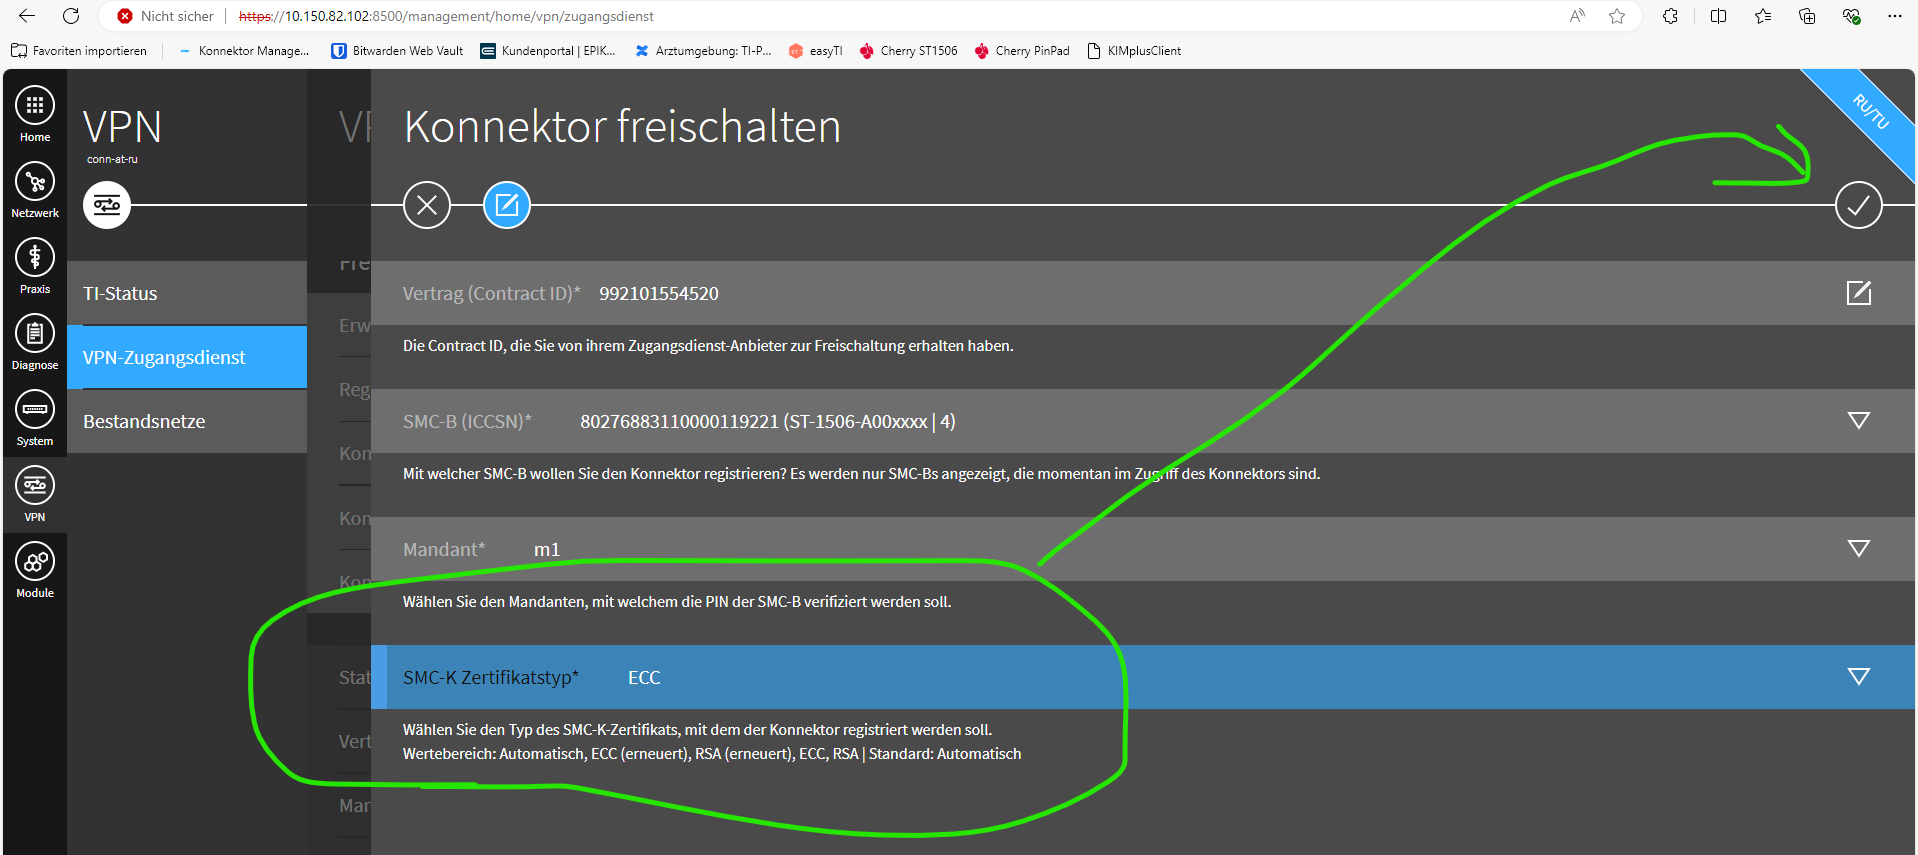The image size is (1918, 855).
Task: Open the SMC-K Zertifikatstyp dropdown
Action: coord(1858,677)
